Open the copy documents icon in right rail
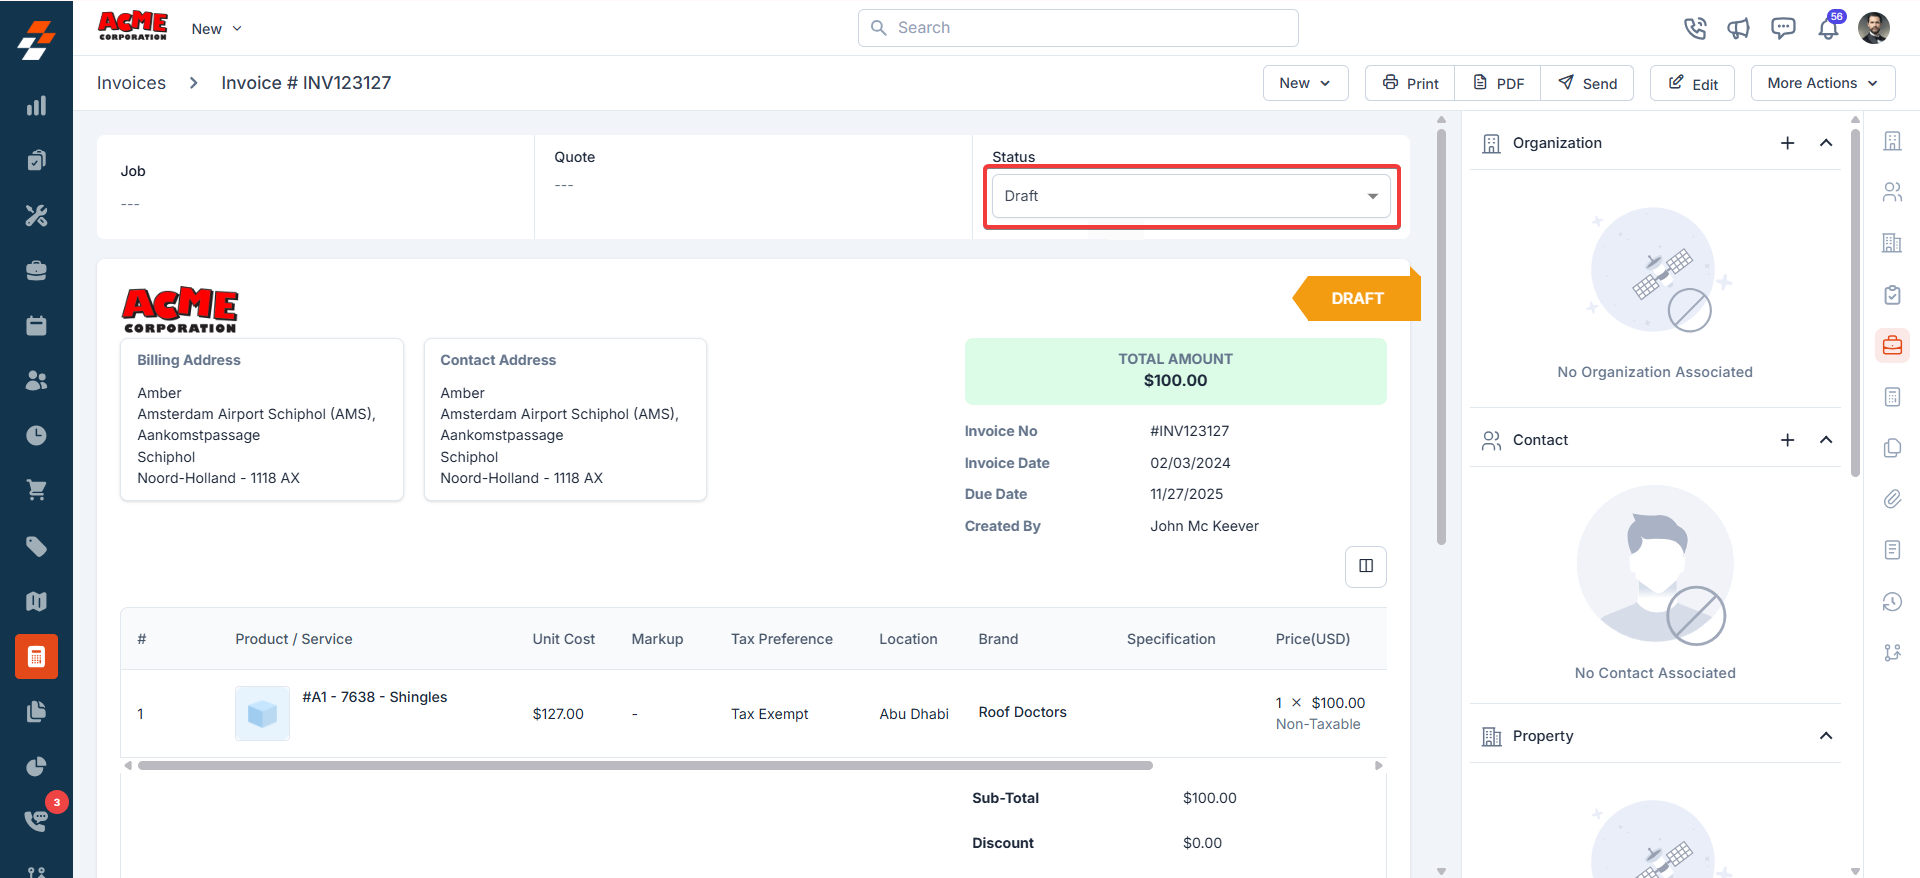The height and width of the screenshot is (878, 1920). pos(1892,448)
